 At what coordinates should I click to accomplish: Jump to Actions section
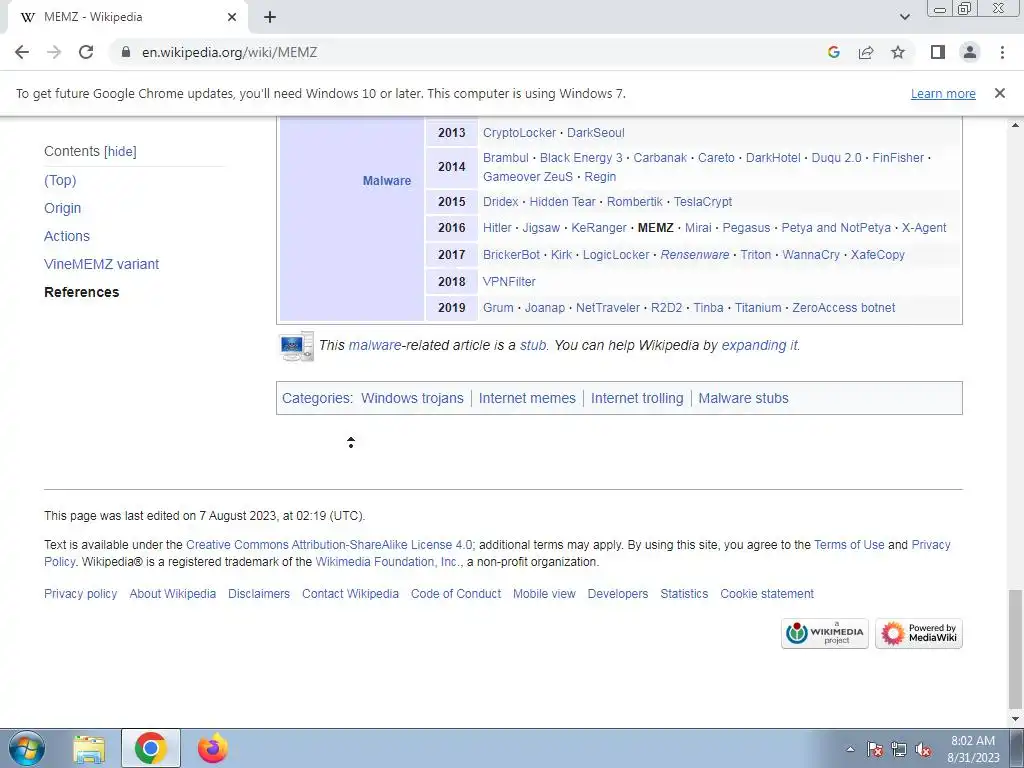click(x=67, y=236)
